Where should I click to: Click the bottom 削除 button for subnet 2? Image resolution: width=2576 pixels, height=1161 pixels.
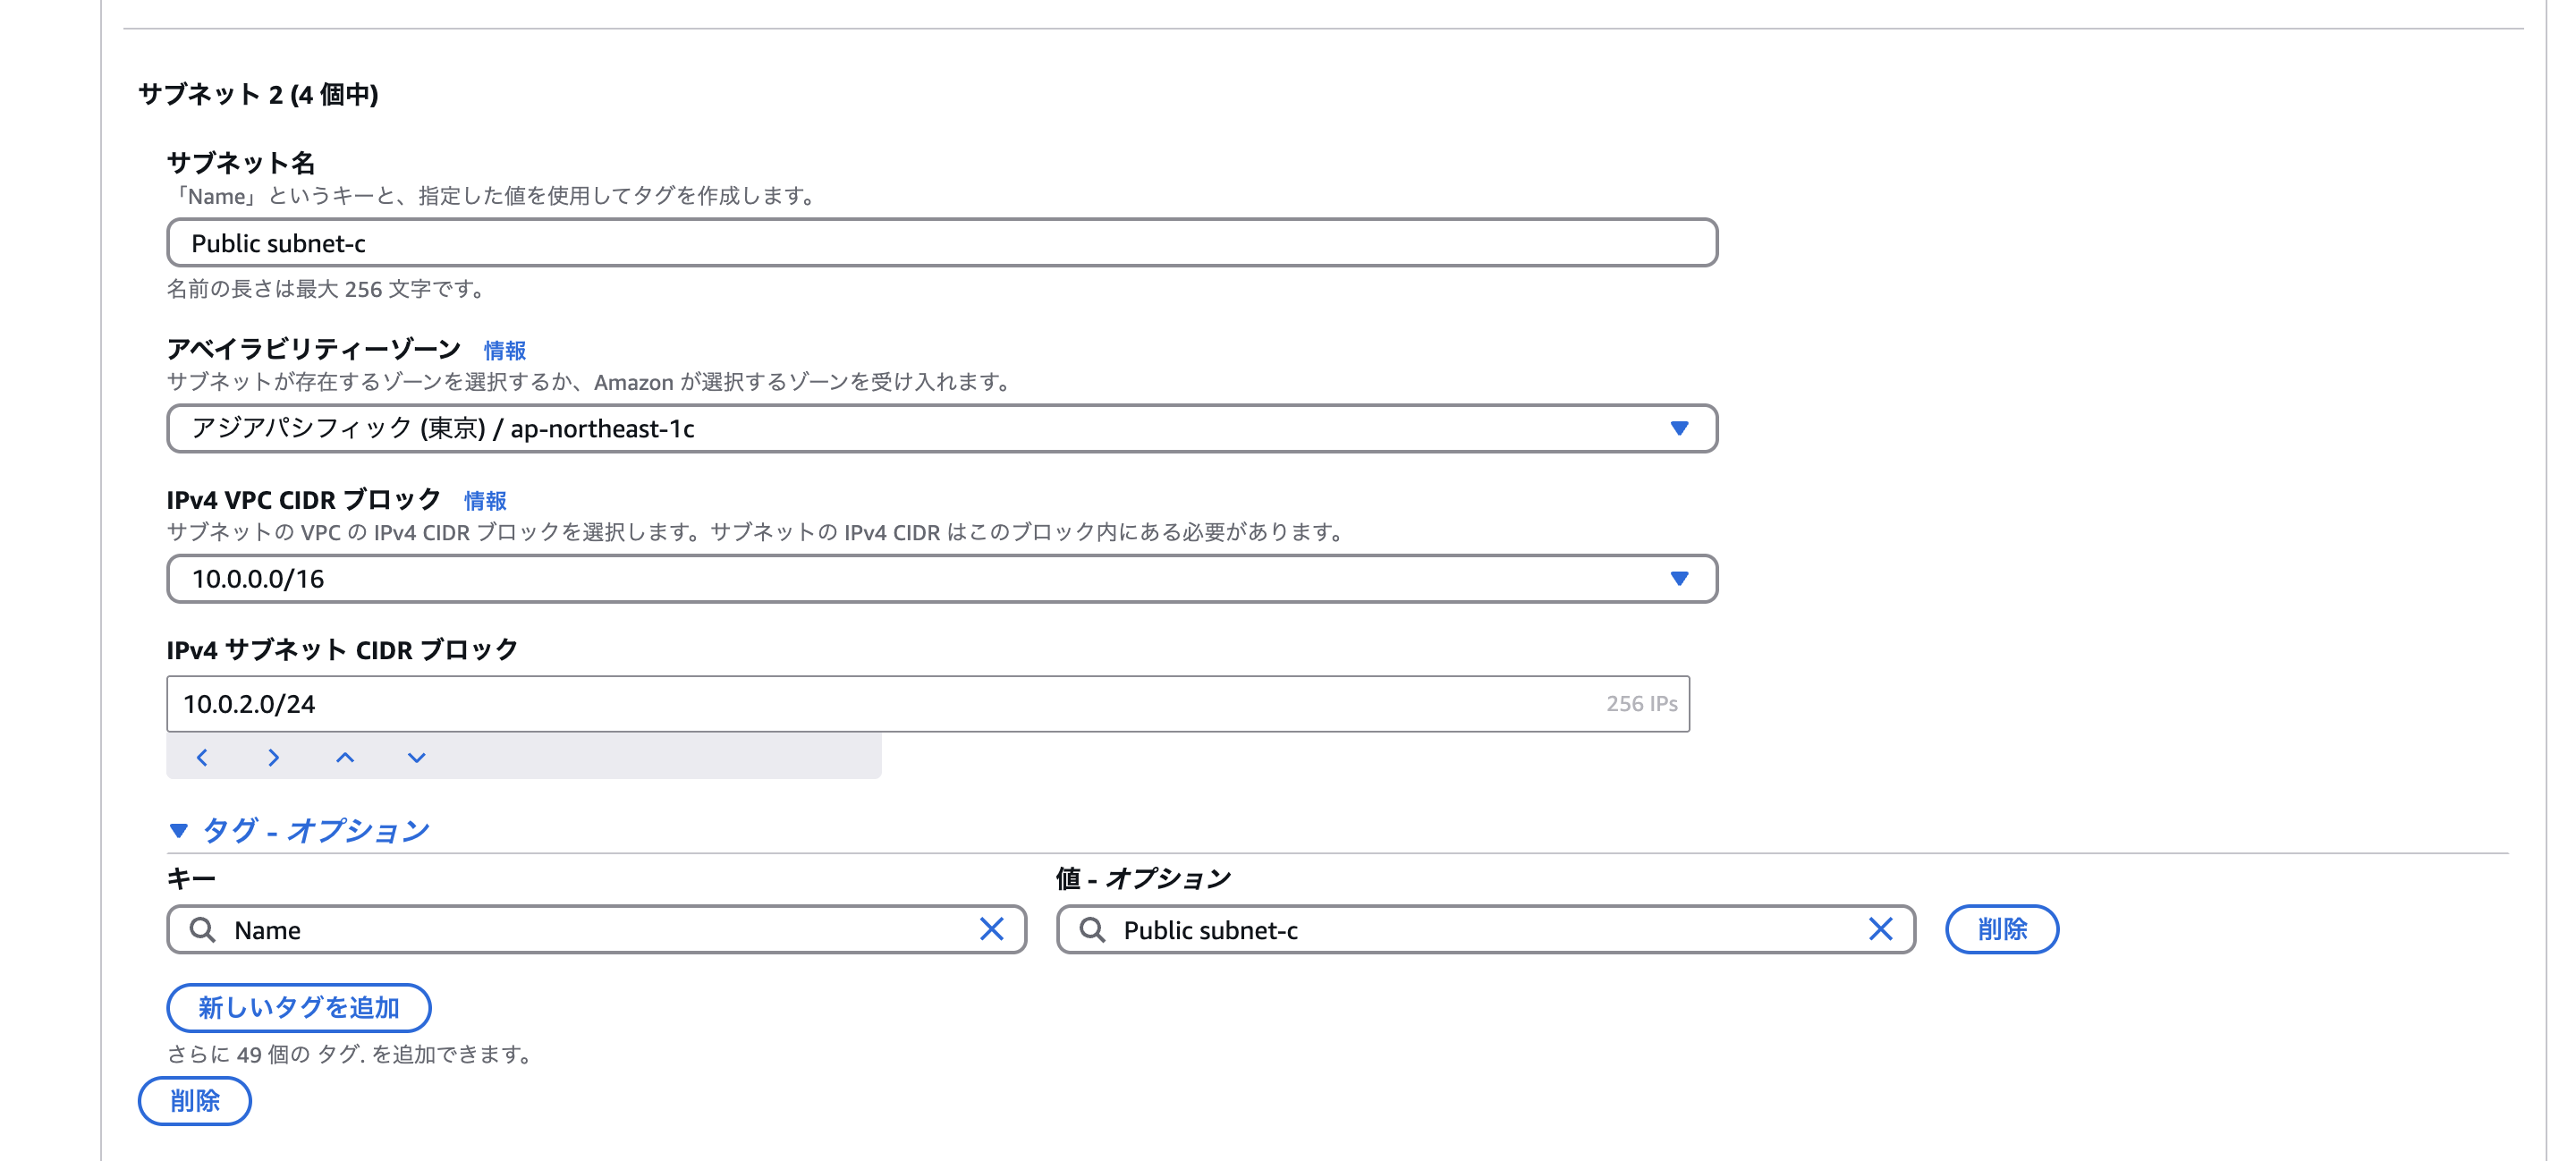pyautogui.click(x=194, y=1100)
